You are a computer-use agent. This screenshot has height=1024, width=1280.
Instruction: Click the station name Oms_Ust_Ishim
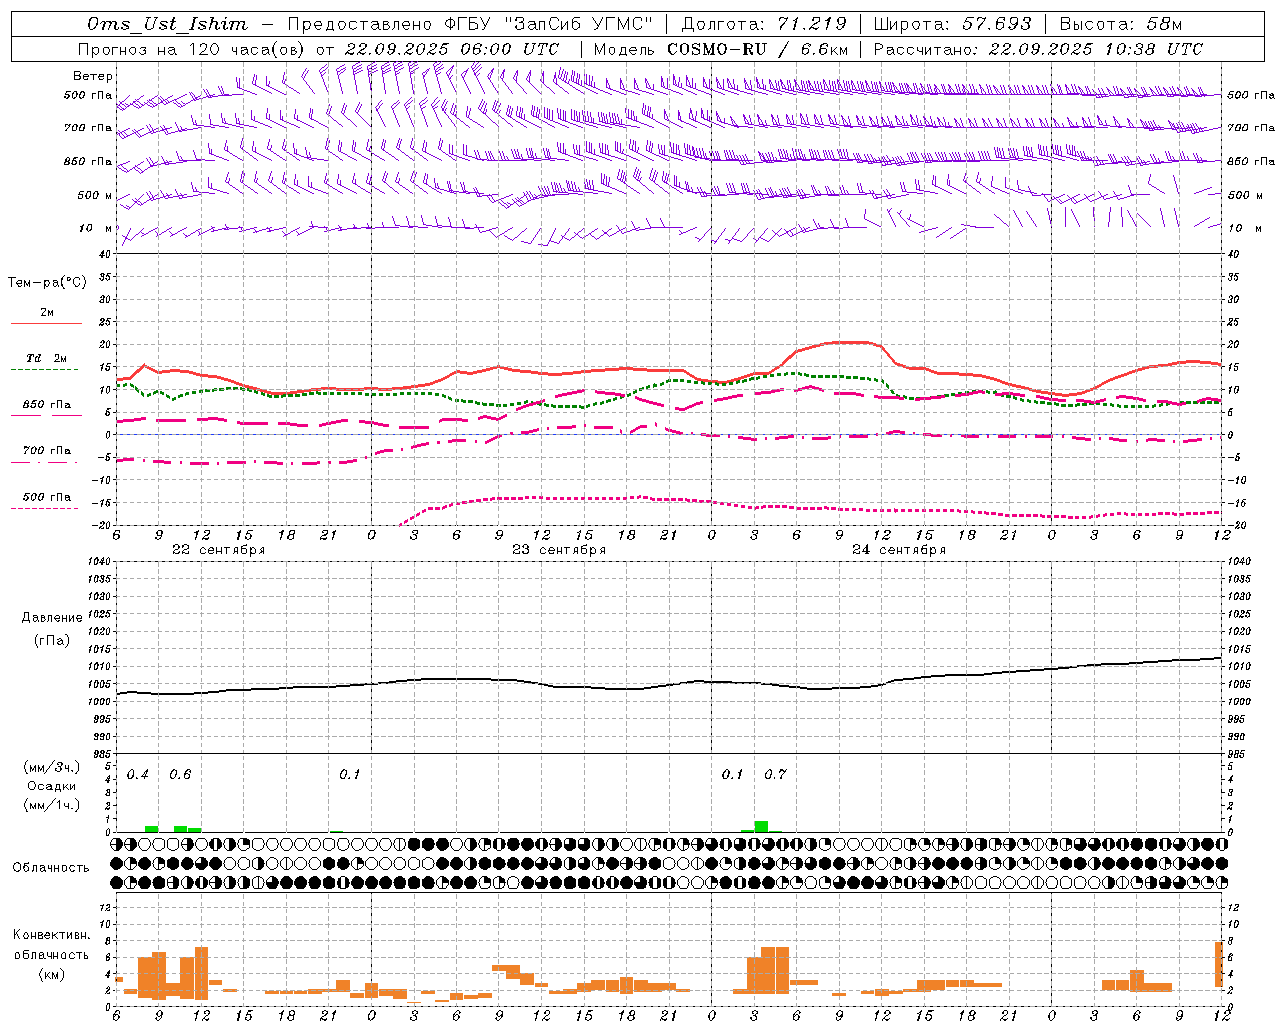coord(166,24)
